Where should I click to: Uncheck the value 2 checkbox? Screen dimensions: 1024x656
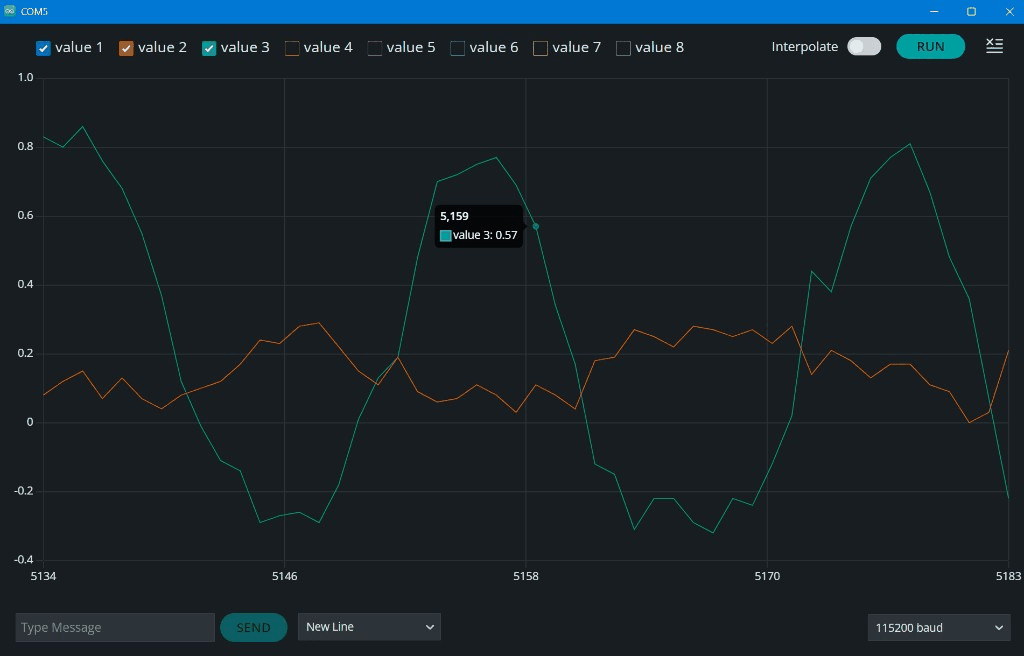tap(126, 48)
